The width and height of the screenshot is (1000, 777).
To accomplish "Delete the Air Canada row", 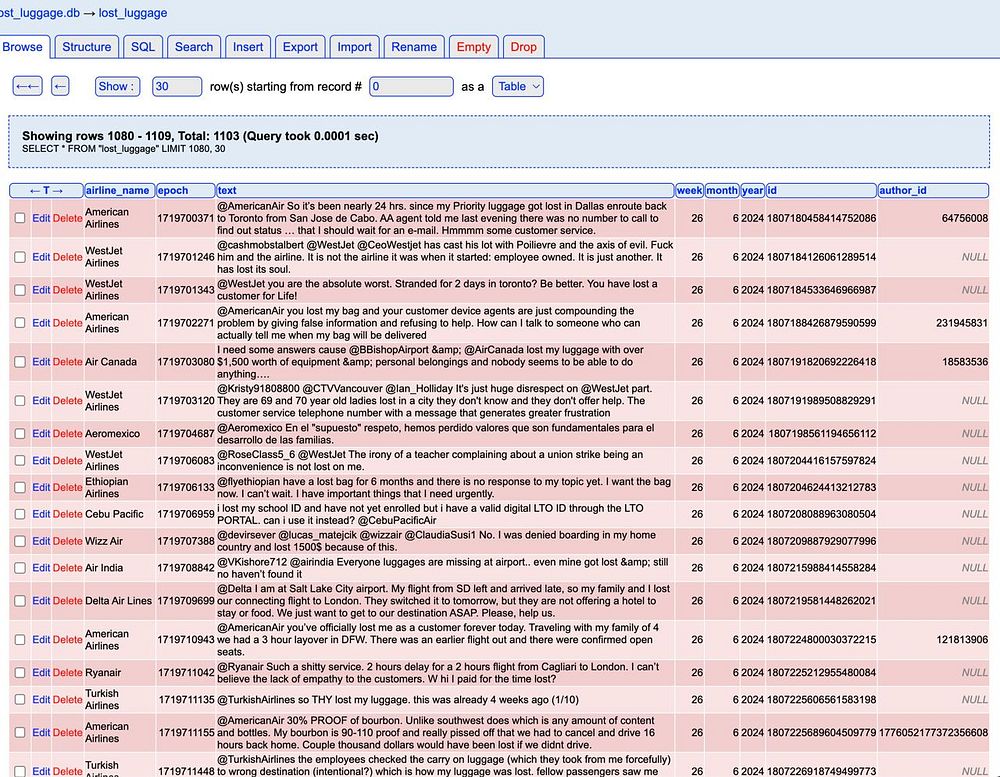I will 67,362.
